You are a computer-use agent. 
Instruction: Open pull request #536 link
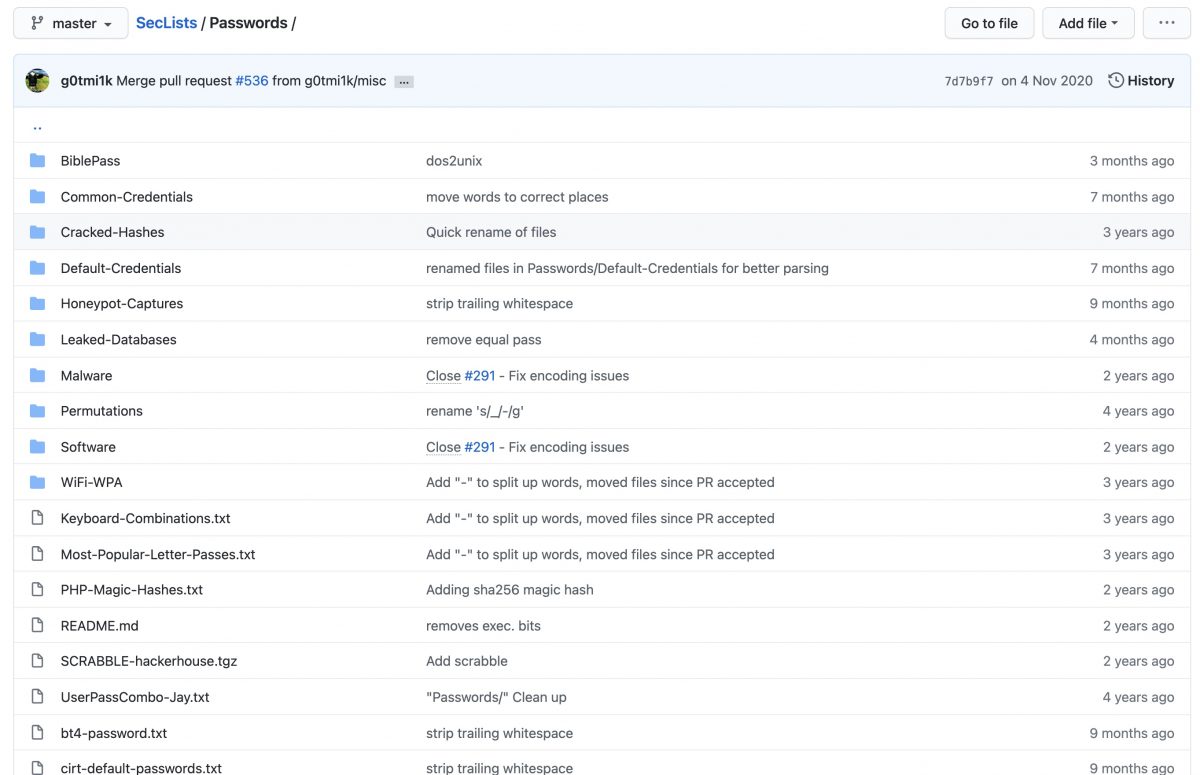252,81
